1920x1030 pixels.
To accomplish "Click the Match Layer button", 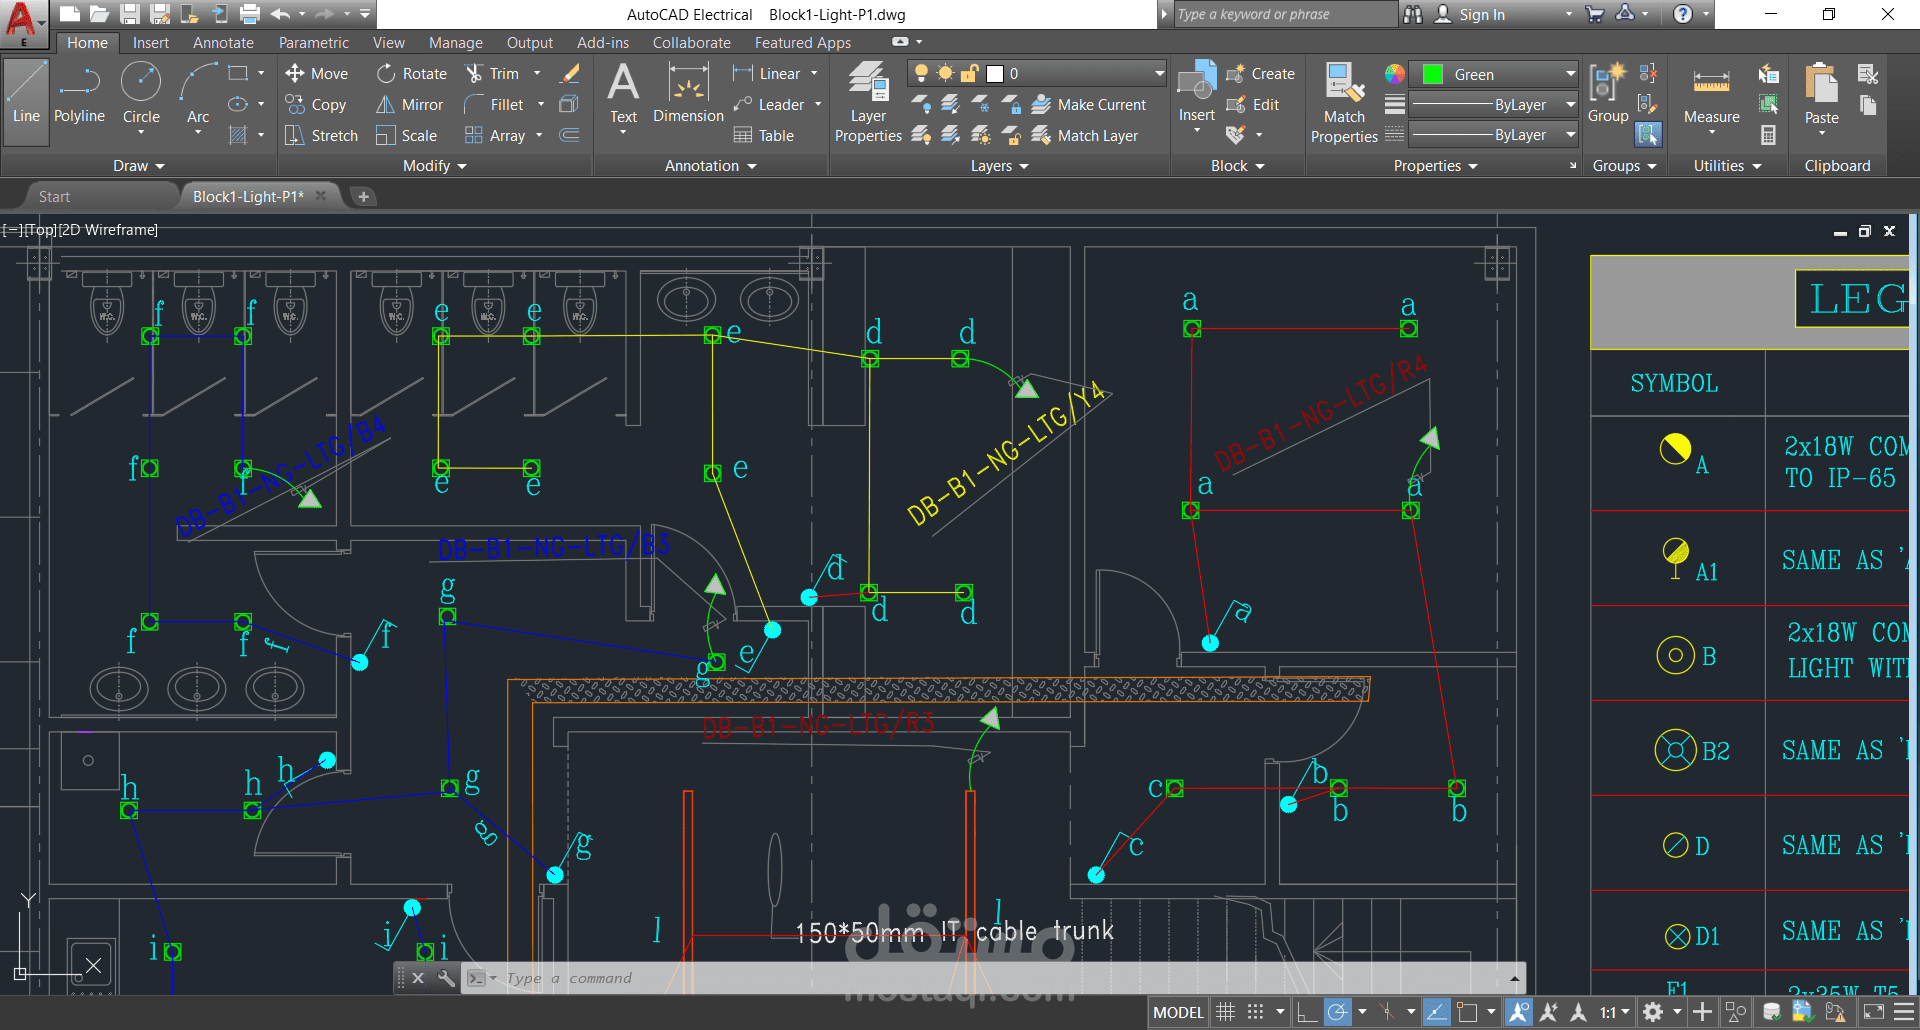I will (x=1085, y=135).
